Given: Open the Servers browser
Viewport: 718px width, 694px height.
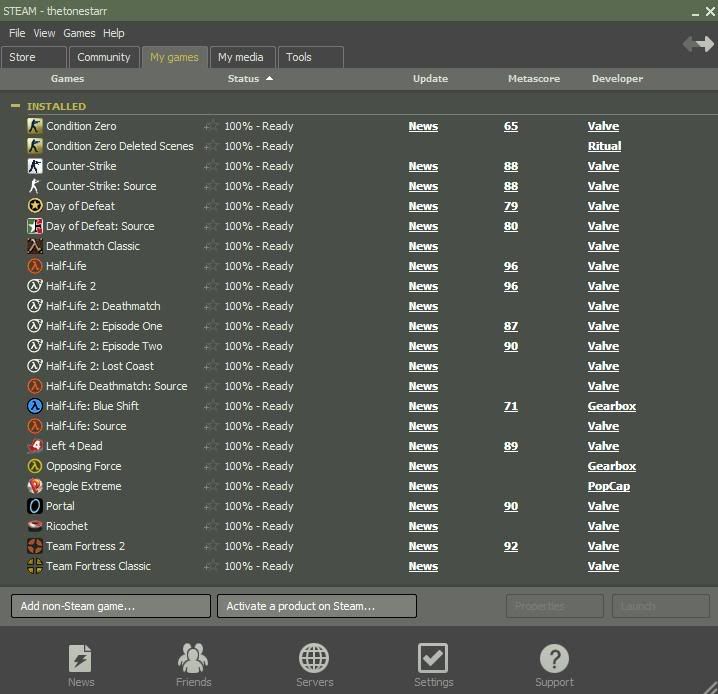Looking at the screenshot, I should [314, 665].
